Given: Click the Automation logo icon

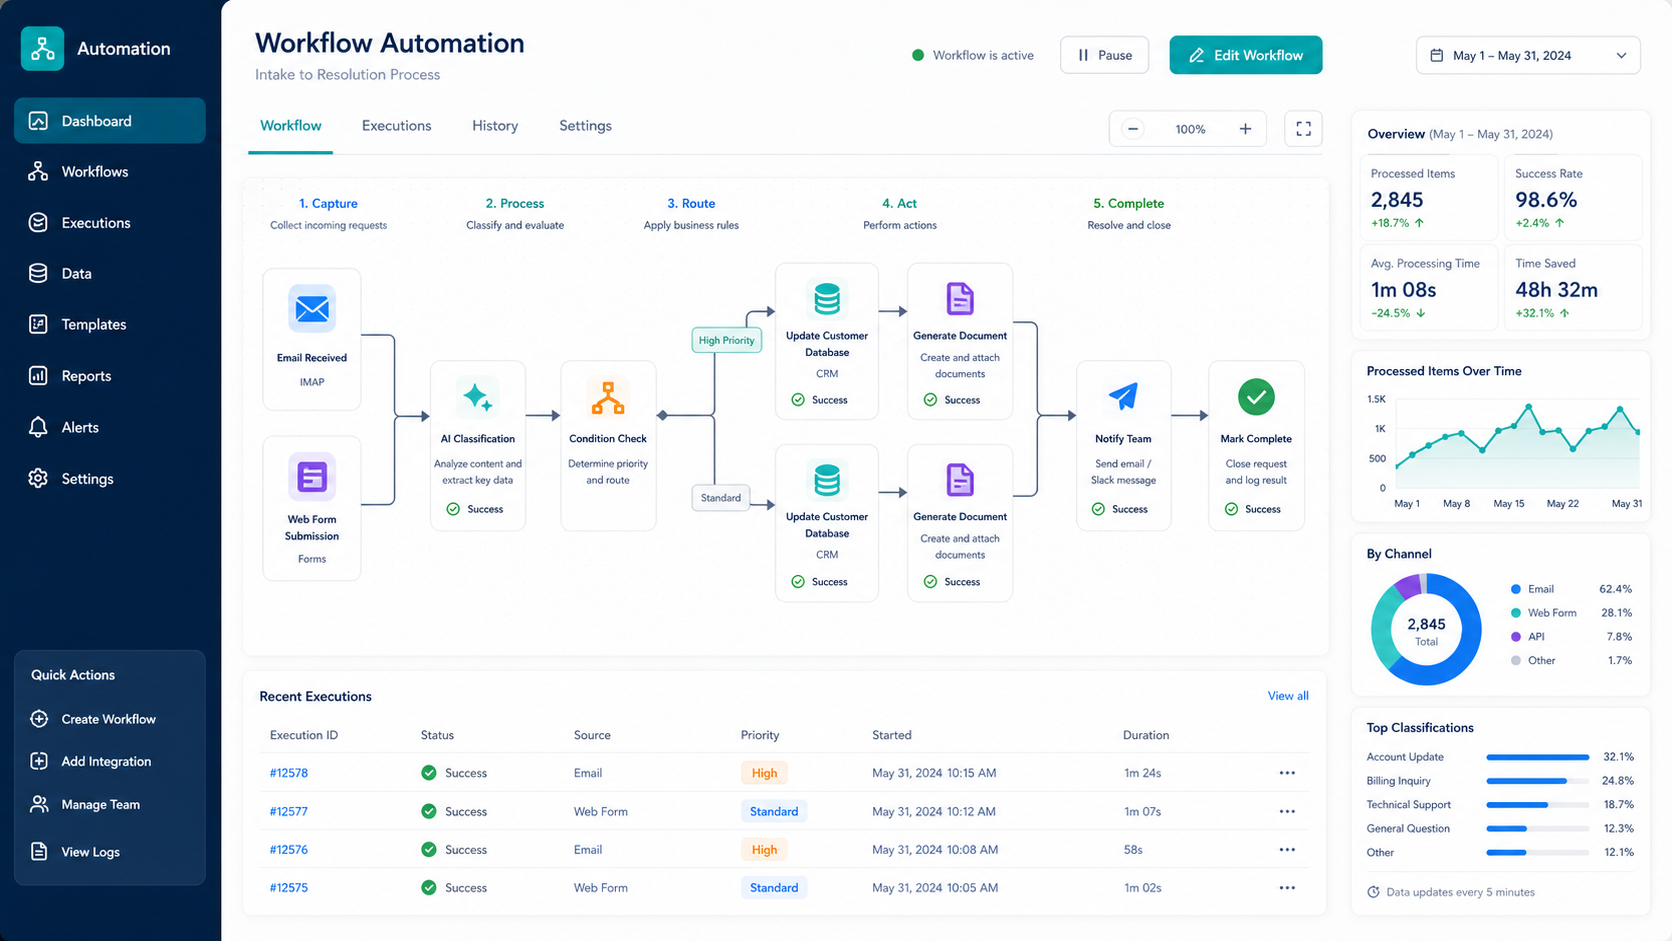Looking at the screenshot, I should 42,48.
